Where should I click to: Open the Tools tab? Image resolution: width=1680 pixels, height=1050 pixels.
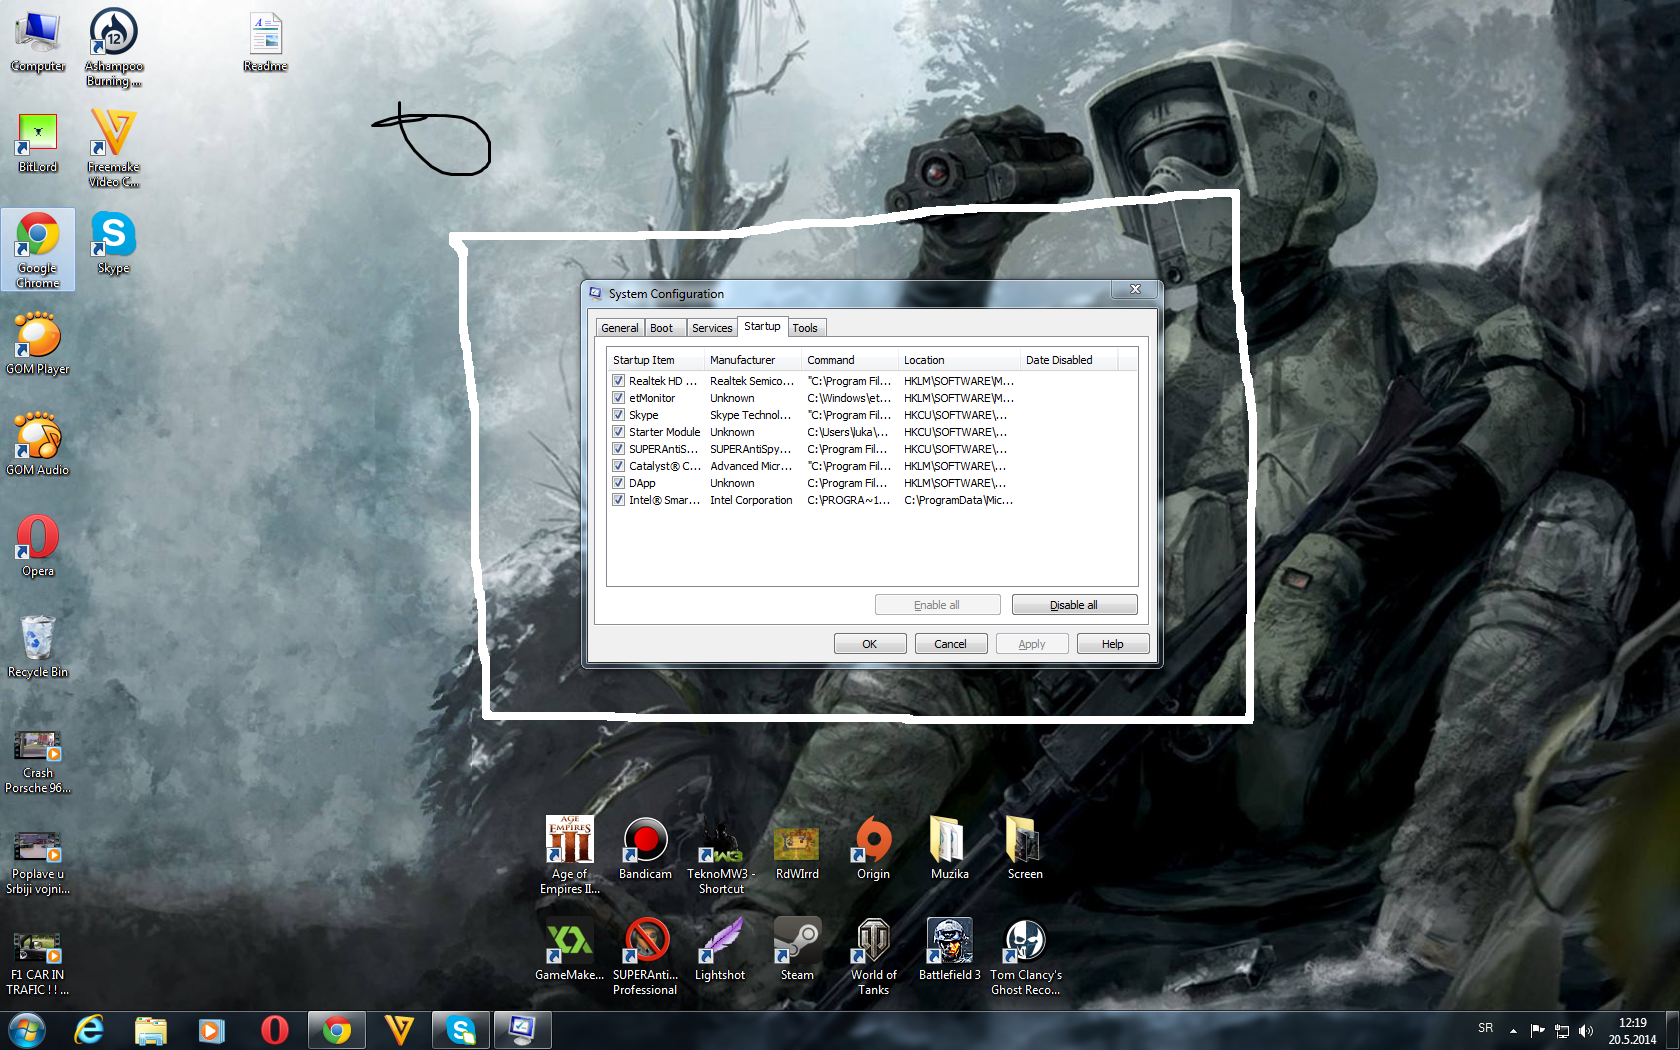[x=805, y=328]
